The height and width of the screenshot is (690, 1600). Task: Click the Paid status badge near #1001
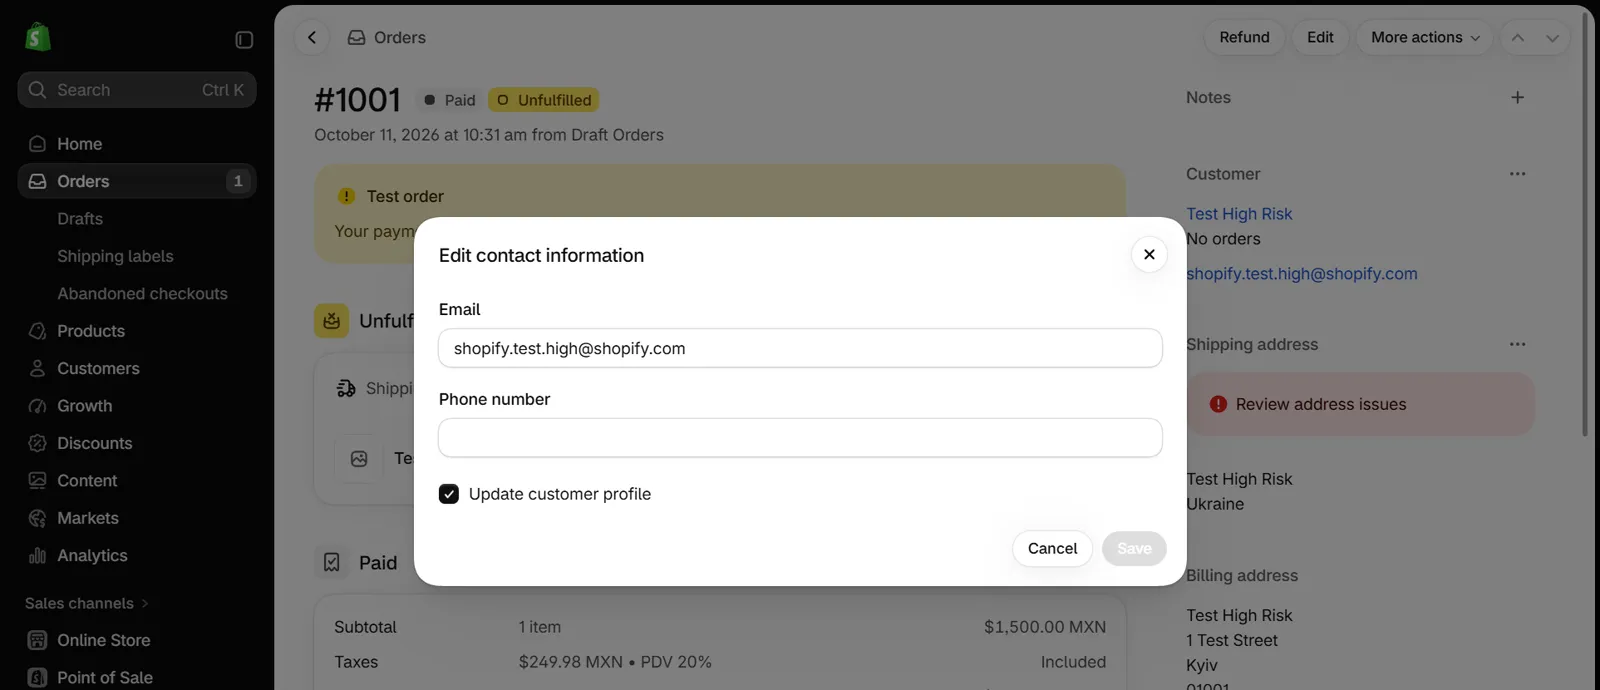click(449, 100)
